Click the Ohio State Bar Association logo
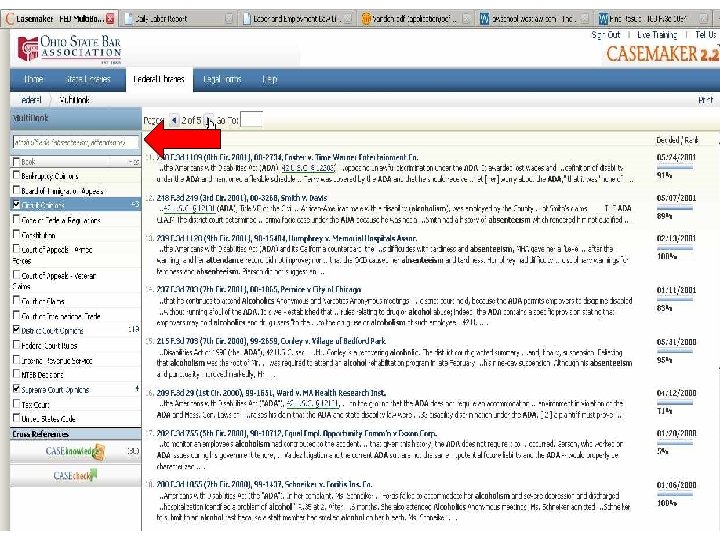 [x=69, y=49]
